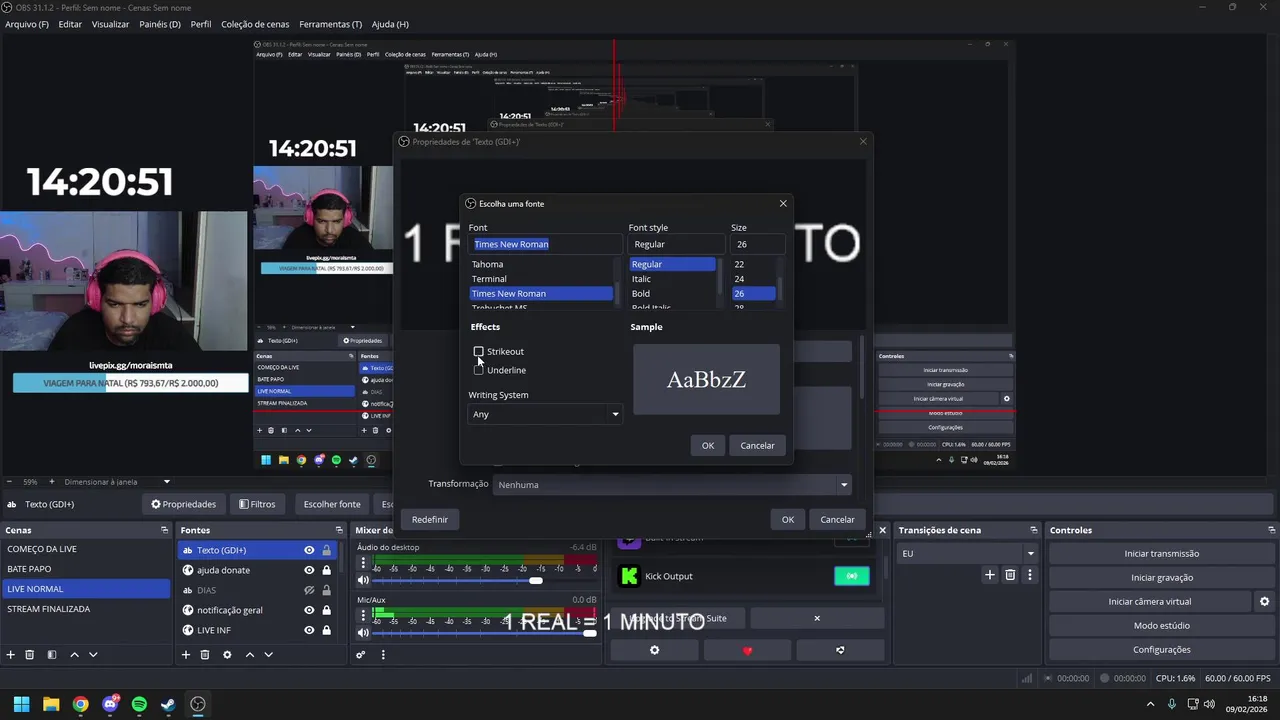Viewport: 1280px width, 720px height.
Task: Add a scene transition with plus icon
Action: pos(990,575)
